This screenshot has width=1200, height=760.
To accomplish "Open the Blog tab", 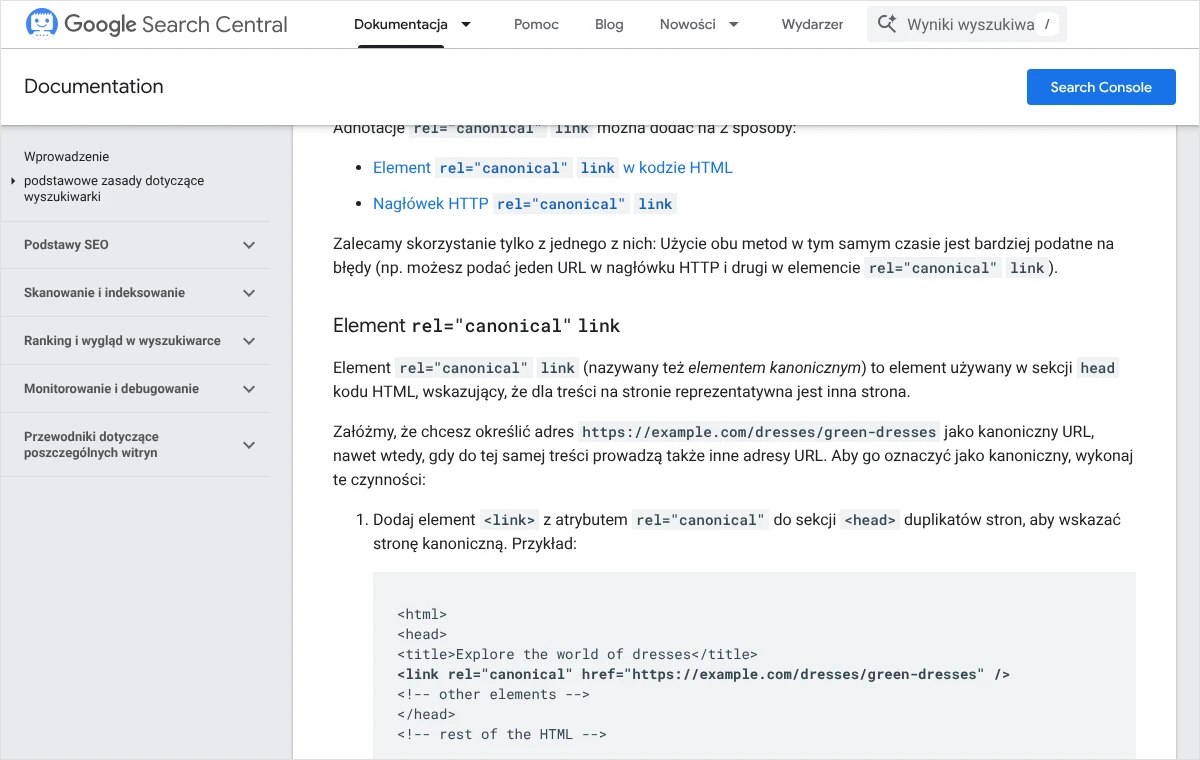I will 609,24.
